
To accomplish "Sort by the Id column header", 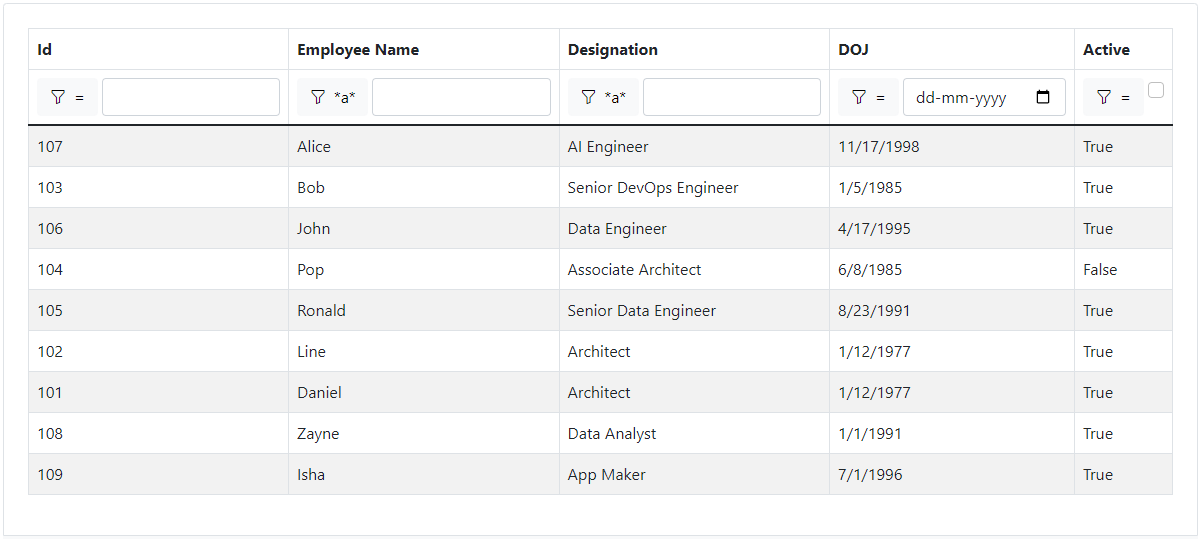I will 44,50.
